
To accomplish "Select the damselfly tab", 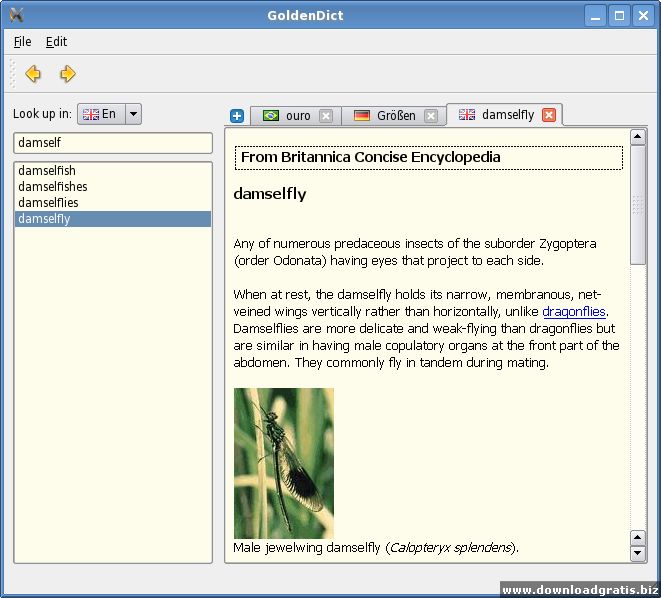I will tap(504, 115).
